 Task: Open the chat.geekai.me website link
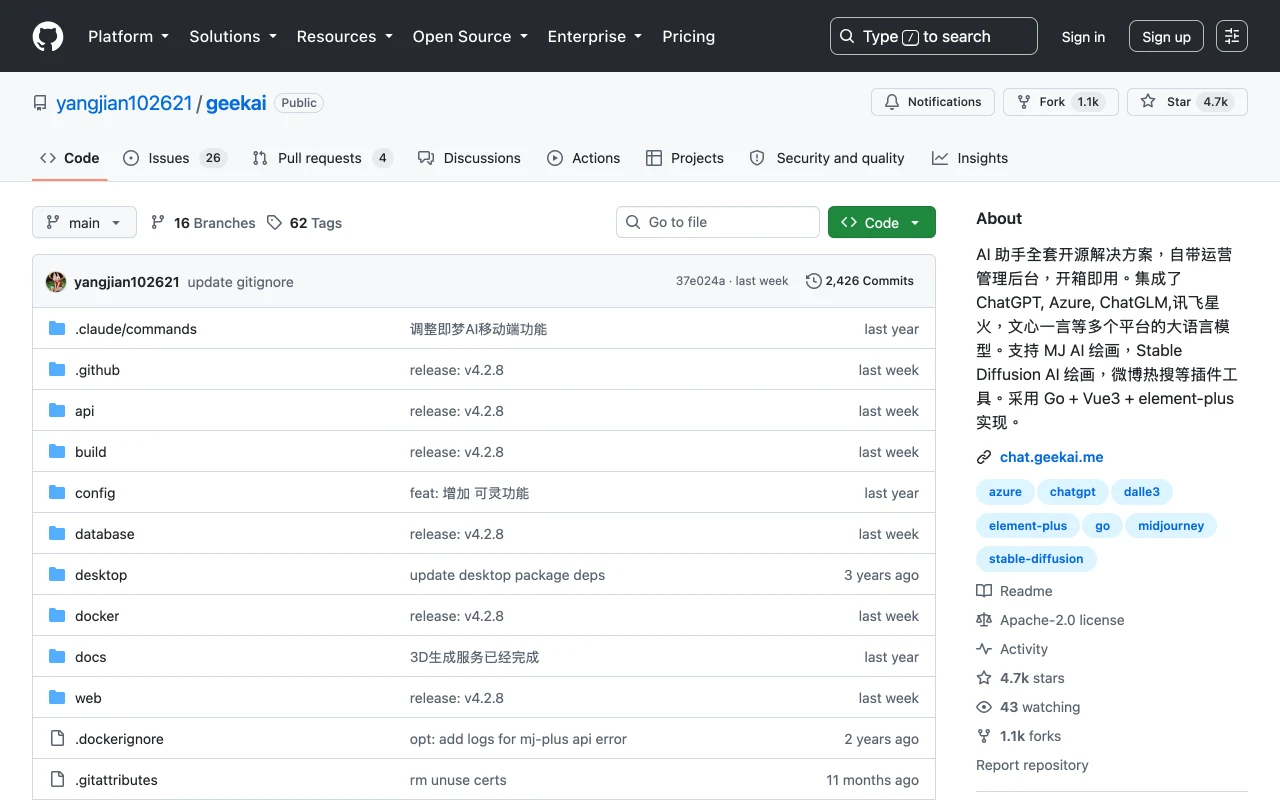[1052, 457]
